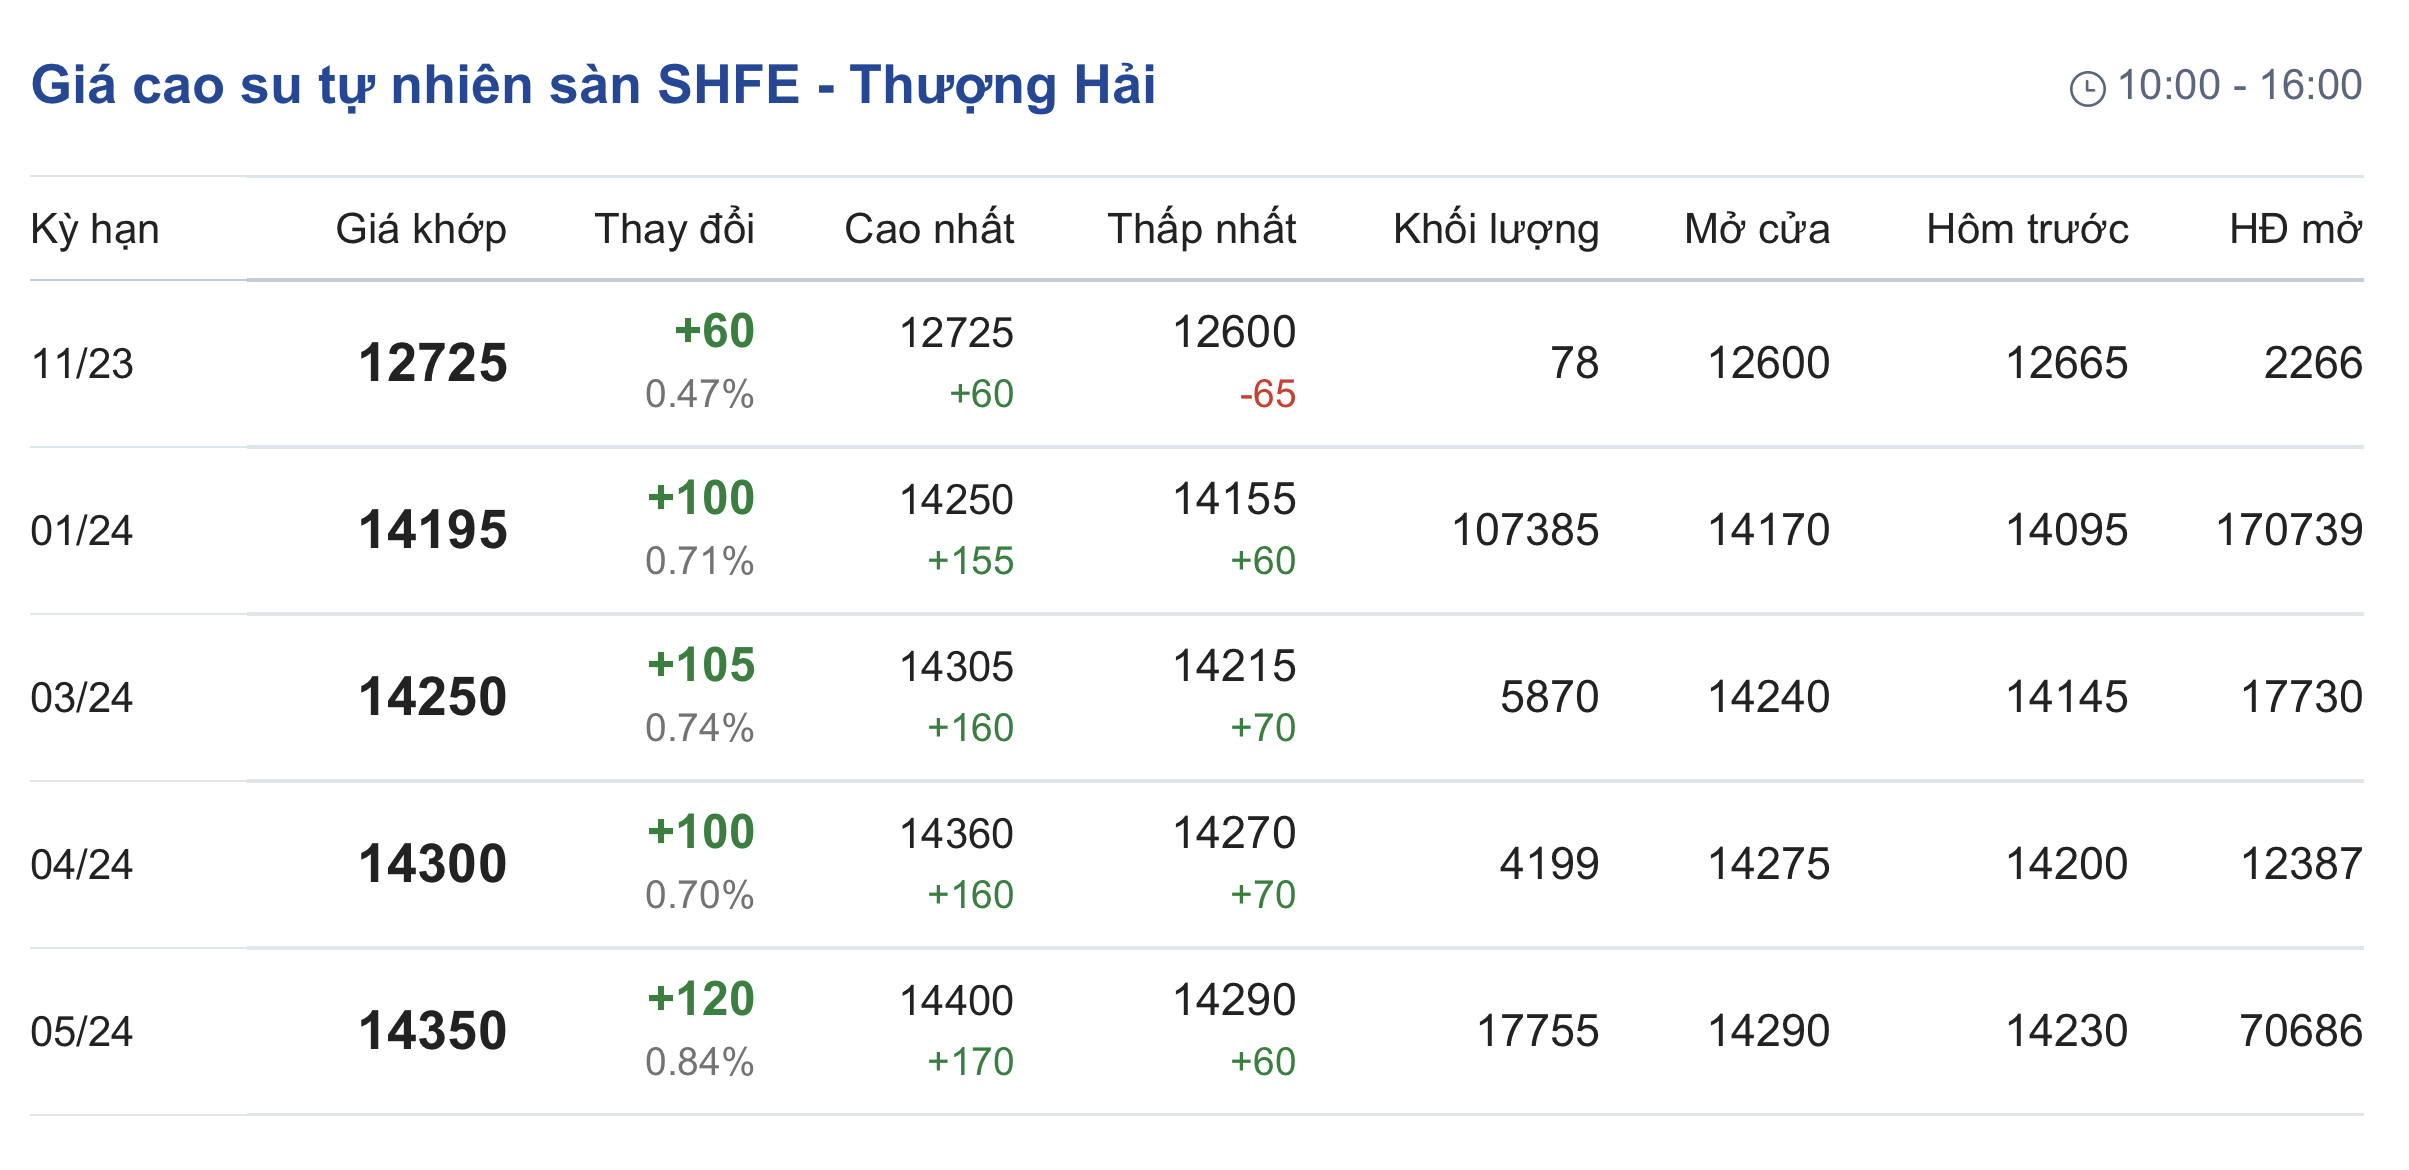
Task: Click the red -65 low change value
Action: point(1267,395)
